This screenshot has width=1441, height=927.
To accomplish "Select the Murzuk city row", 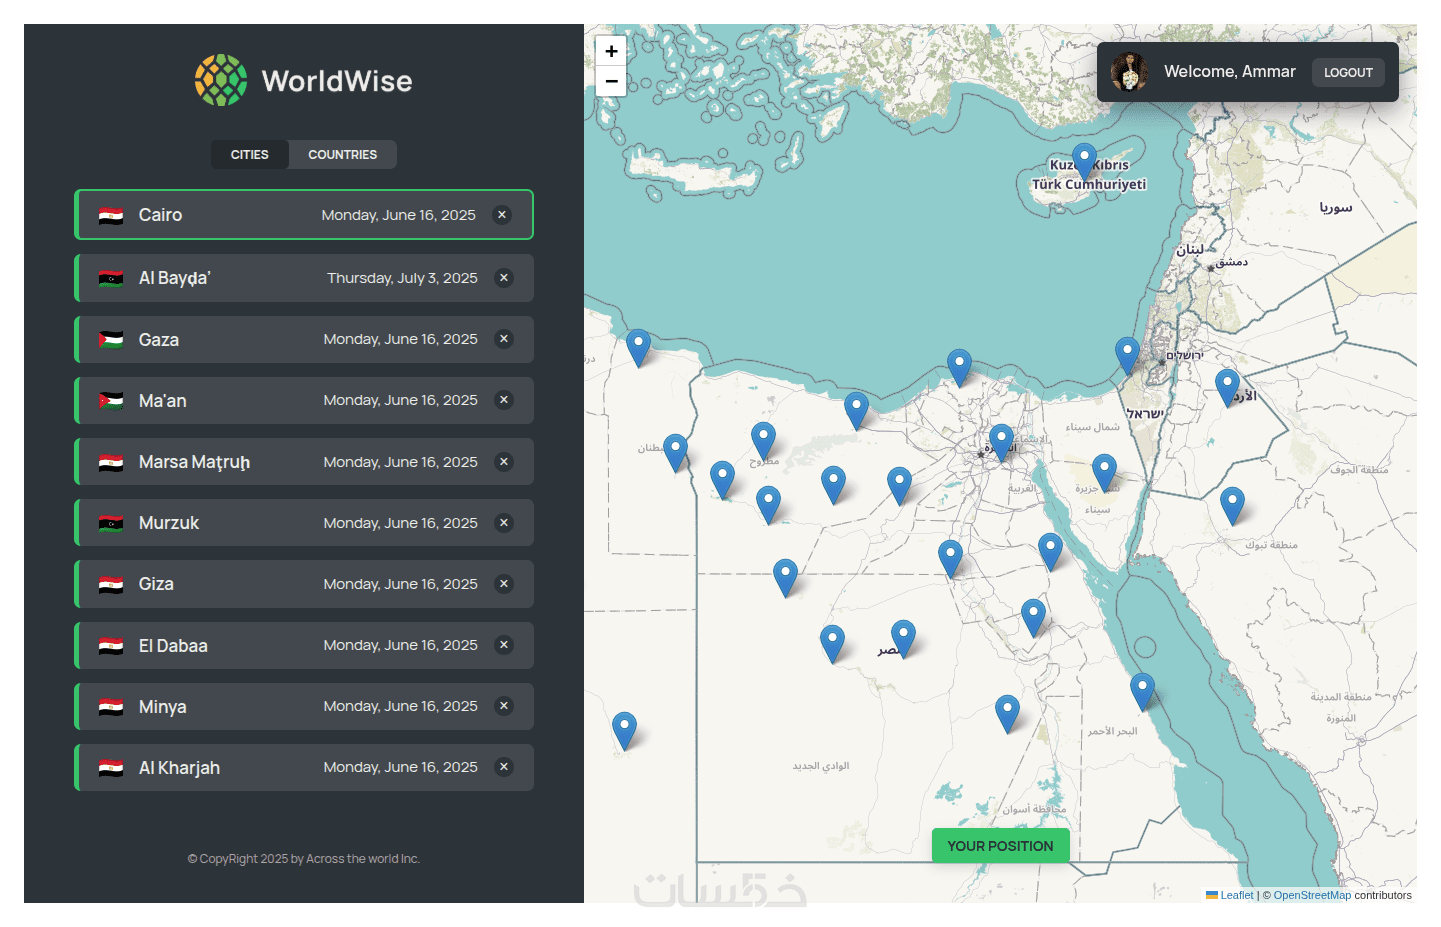I will (x=304, y=523).
